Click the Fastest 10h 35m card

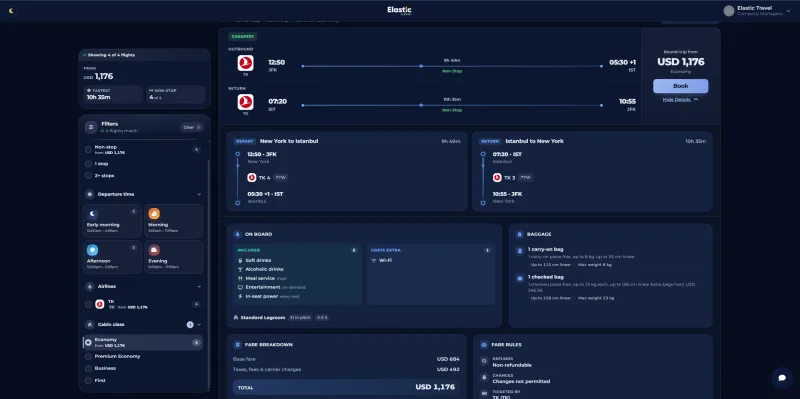[x=113, y=94]
